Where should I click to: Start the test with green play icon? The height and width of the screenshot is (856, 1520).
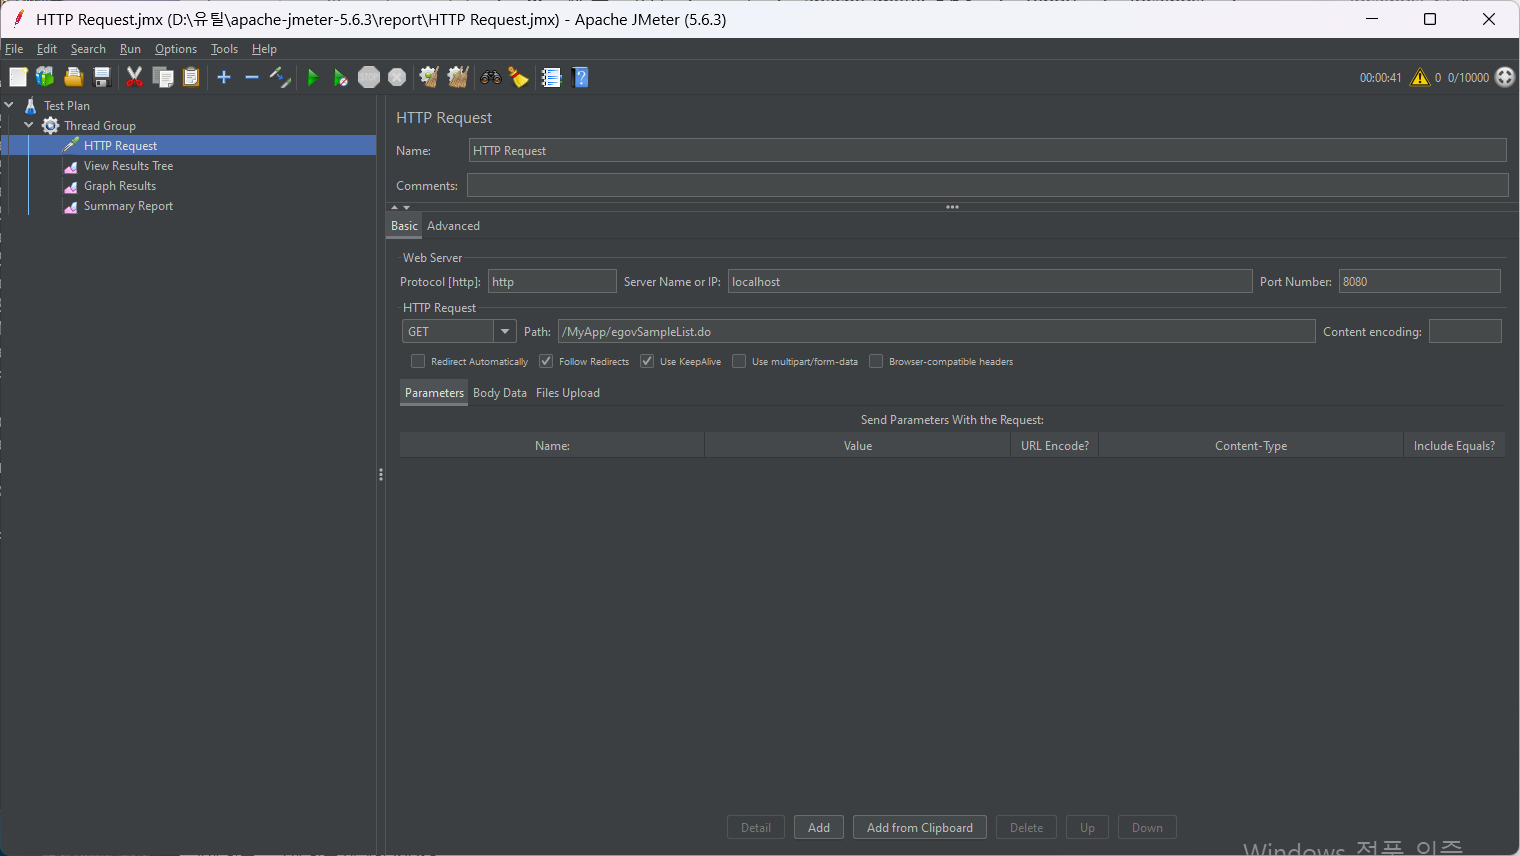313,77
